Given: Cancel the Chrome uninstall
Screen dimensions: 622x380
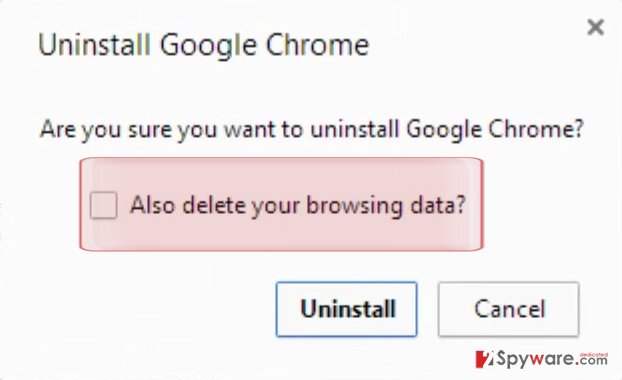Looking at the screenshot, I should [x=509, y=309].
